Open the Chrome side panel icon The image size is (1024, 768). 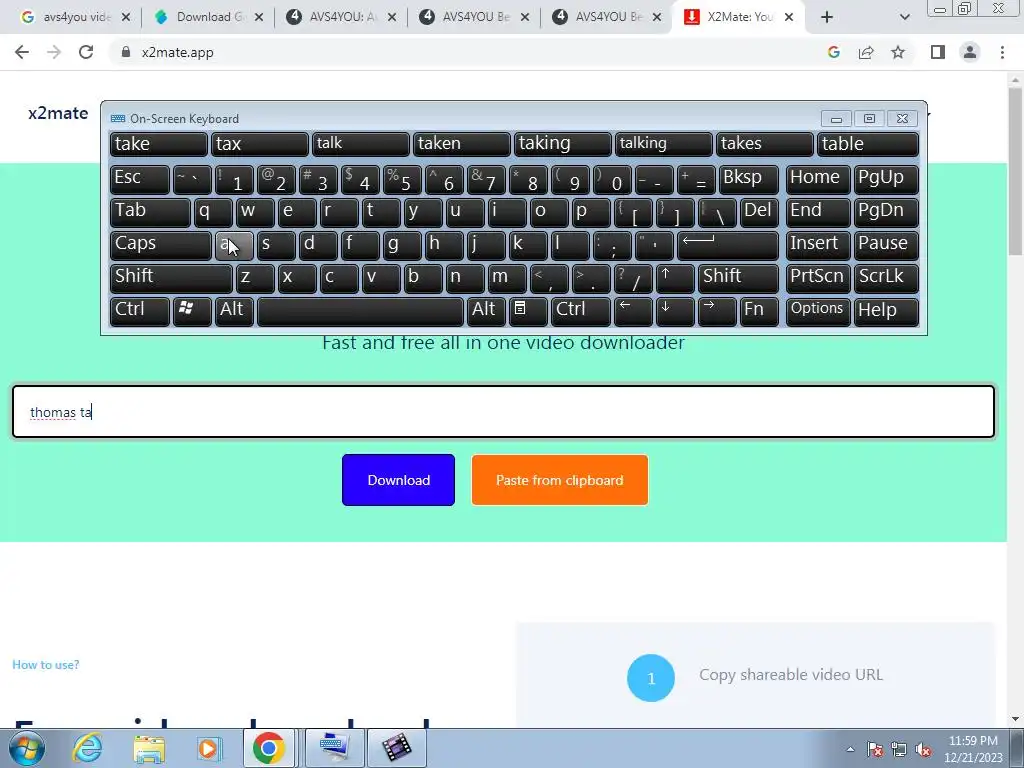[938, 52]
